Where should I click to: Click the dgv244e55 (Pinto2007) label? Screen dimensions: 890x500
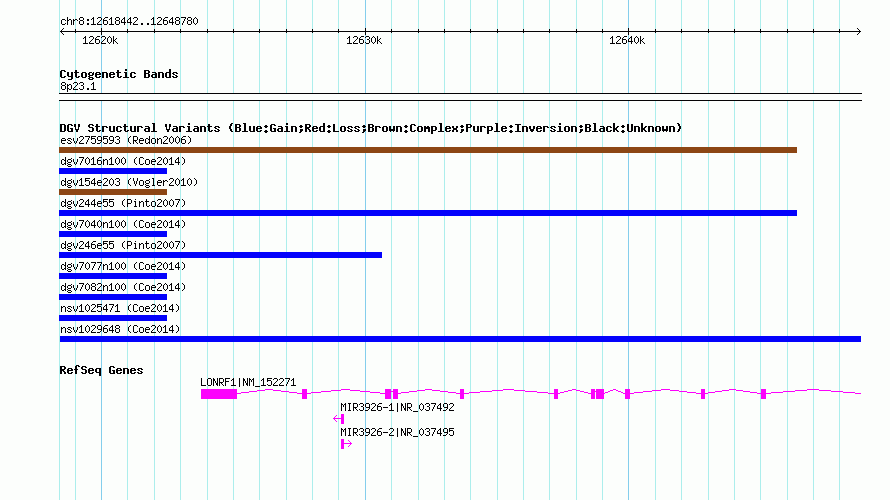pos(123,203)
